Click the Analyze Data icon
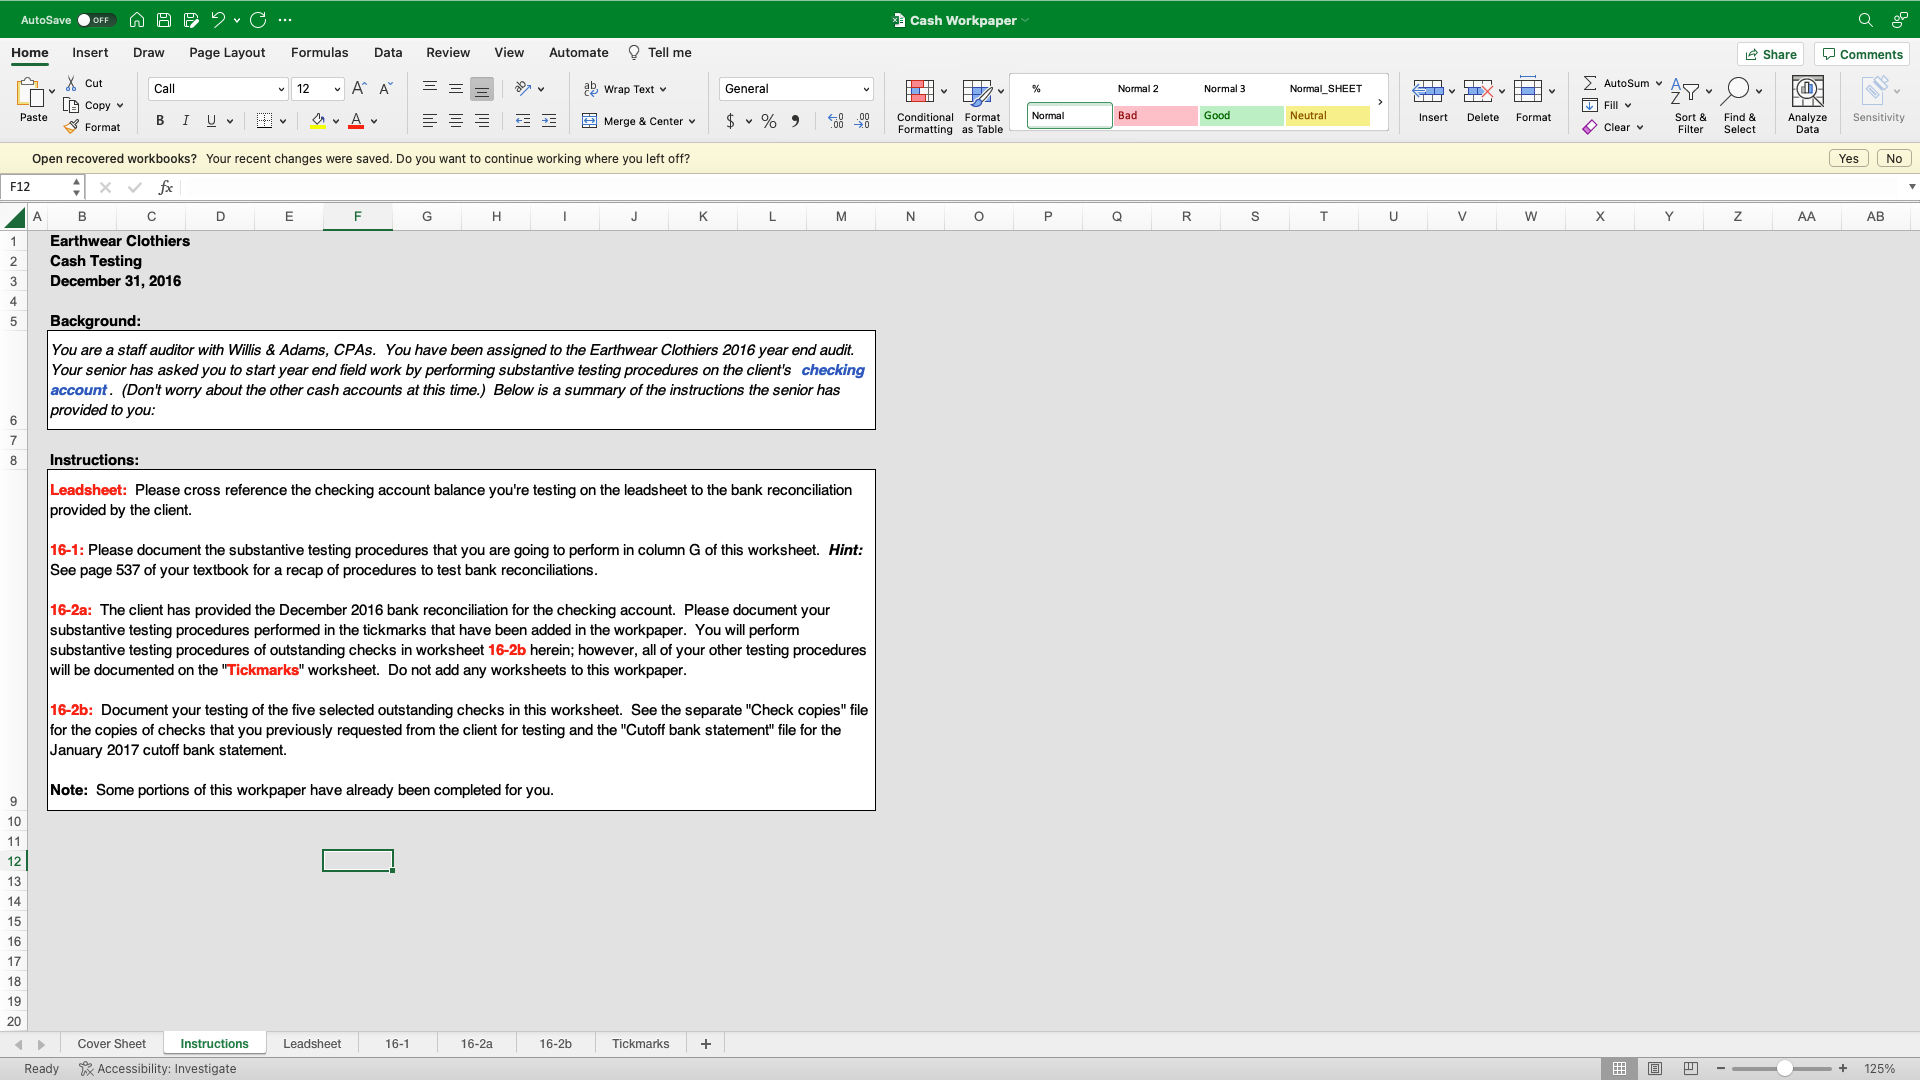Viewport: 1920px width, 1080px height. [1806, 93]
